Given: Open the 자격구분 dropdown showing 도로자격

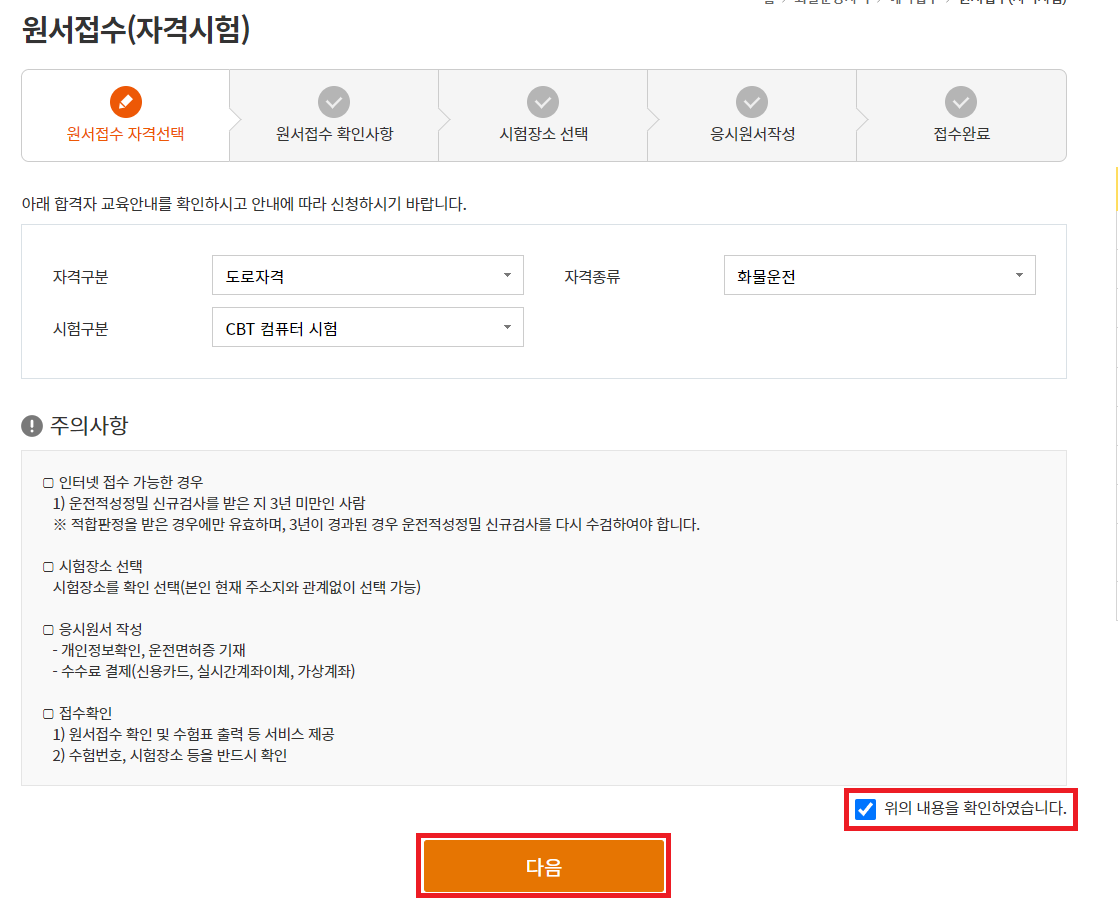Looking at the screenshot, I should coord(367,275).
